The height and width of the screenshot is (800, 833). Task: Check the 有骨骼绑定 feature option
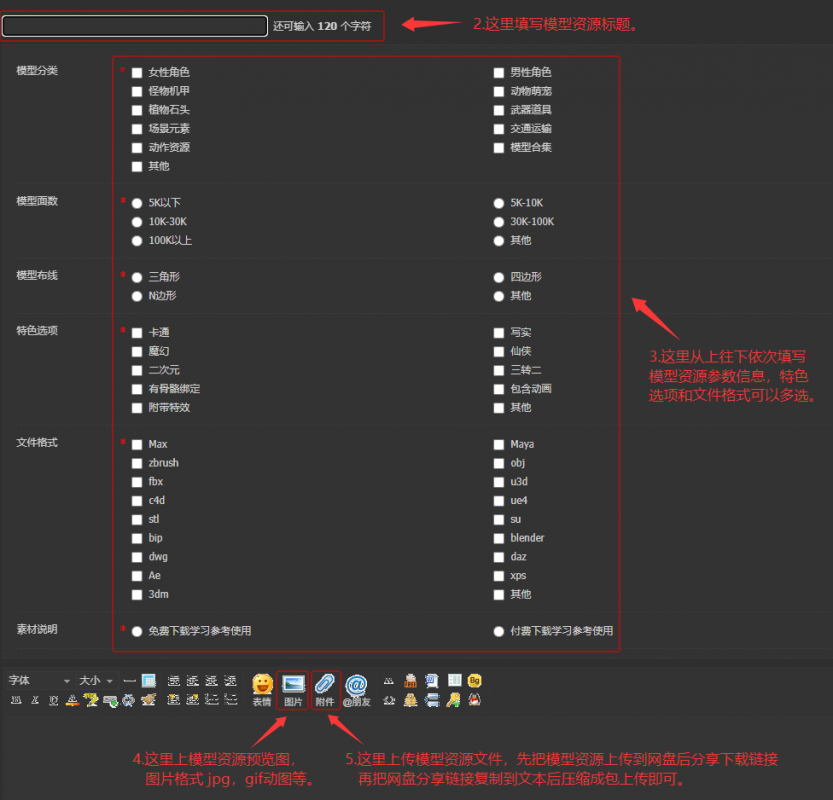[x=137, y=389]
